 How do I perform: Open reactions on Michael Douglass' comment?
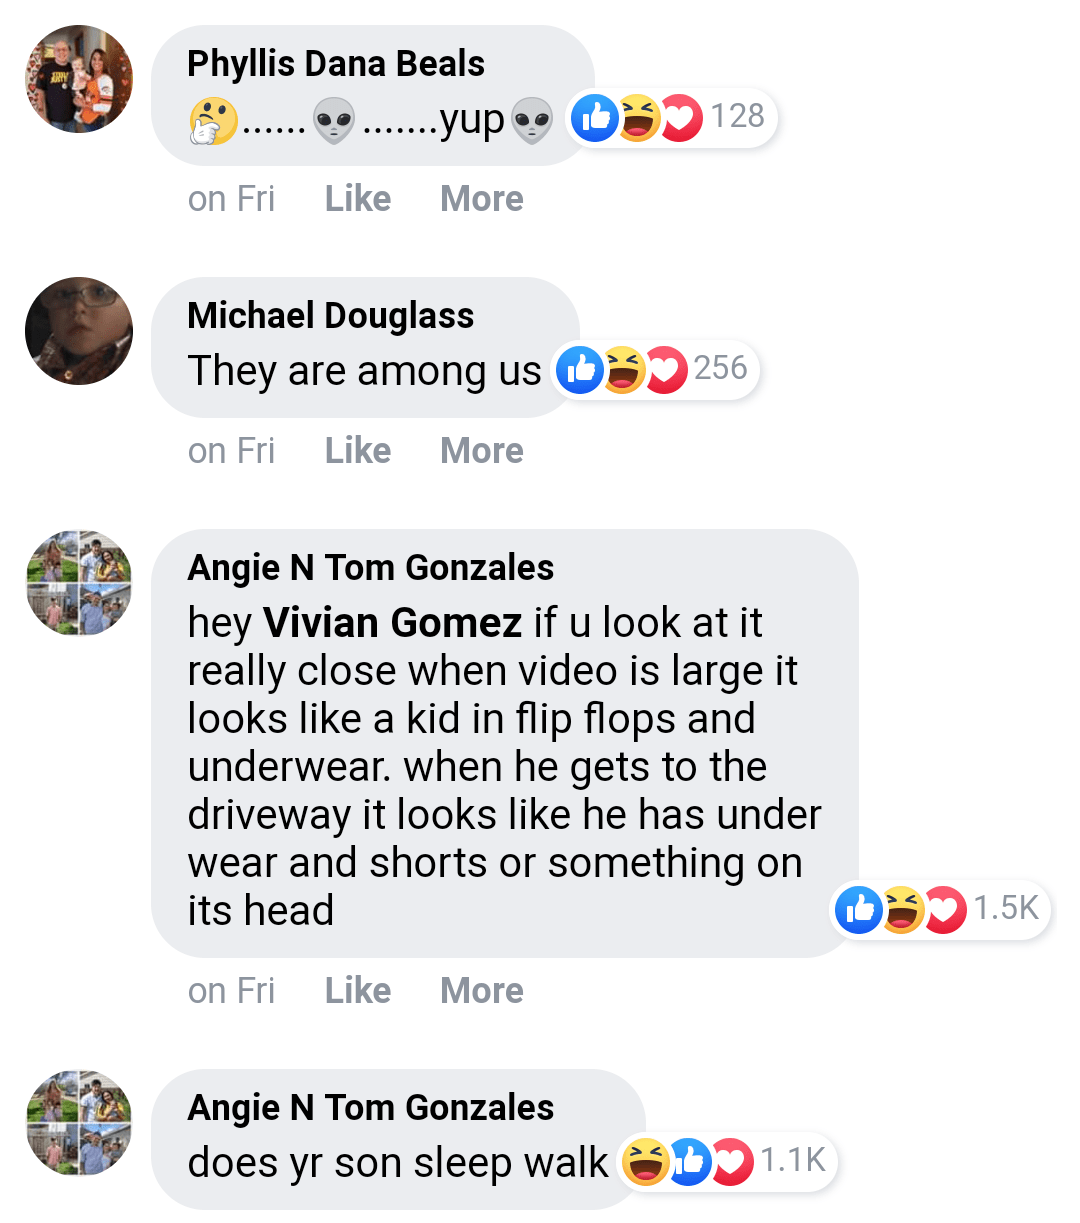656,370
